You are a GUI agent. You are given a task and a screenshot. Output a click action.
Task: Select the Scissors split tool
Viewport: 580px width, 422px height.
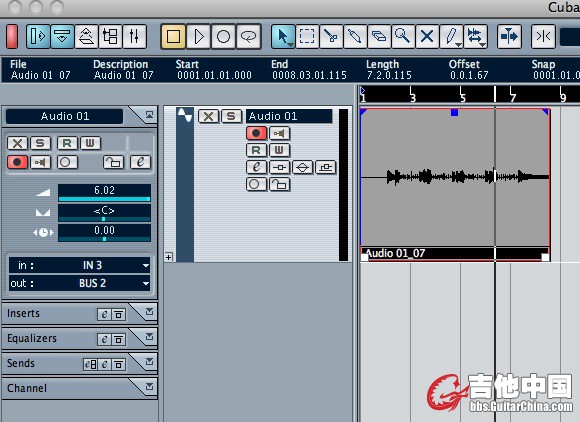(x=331, y=36)
